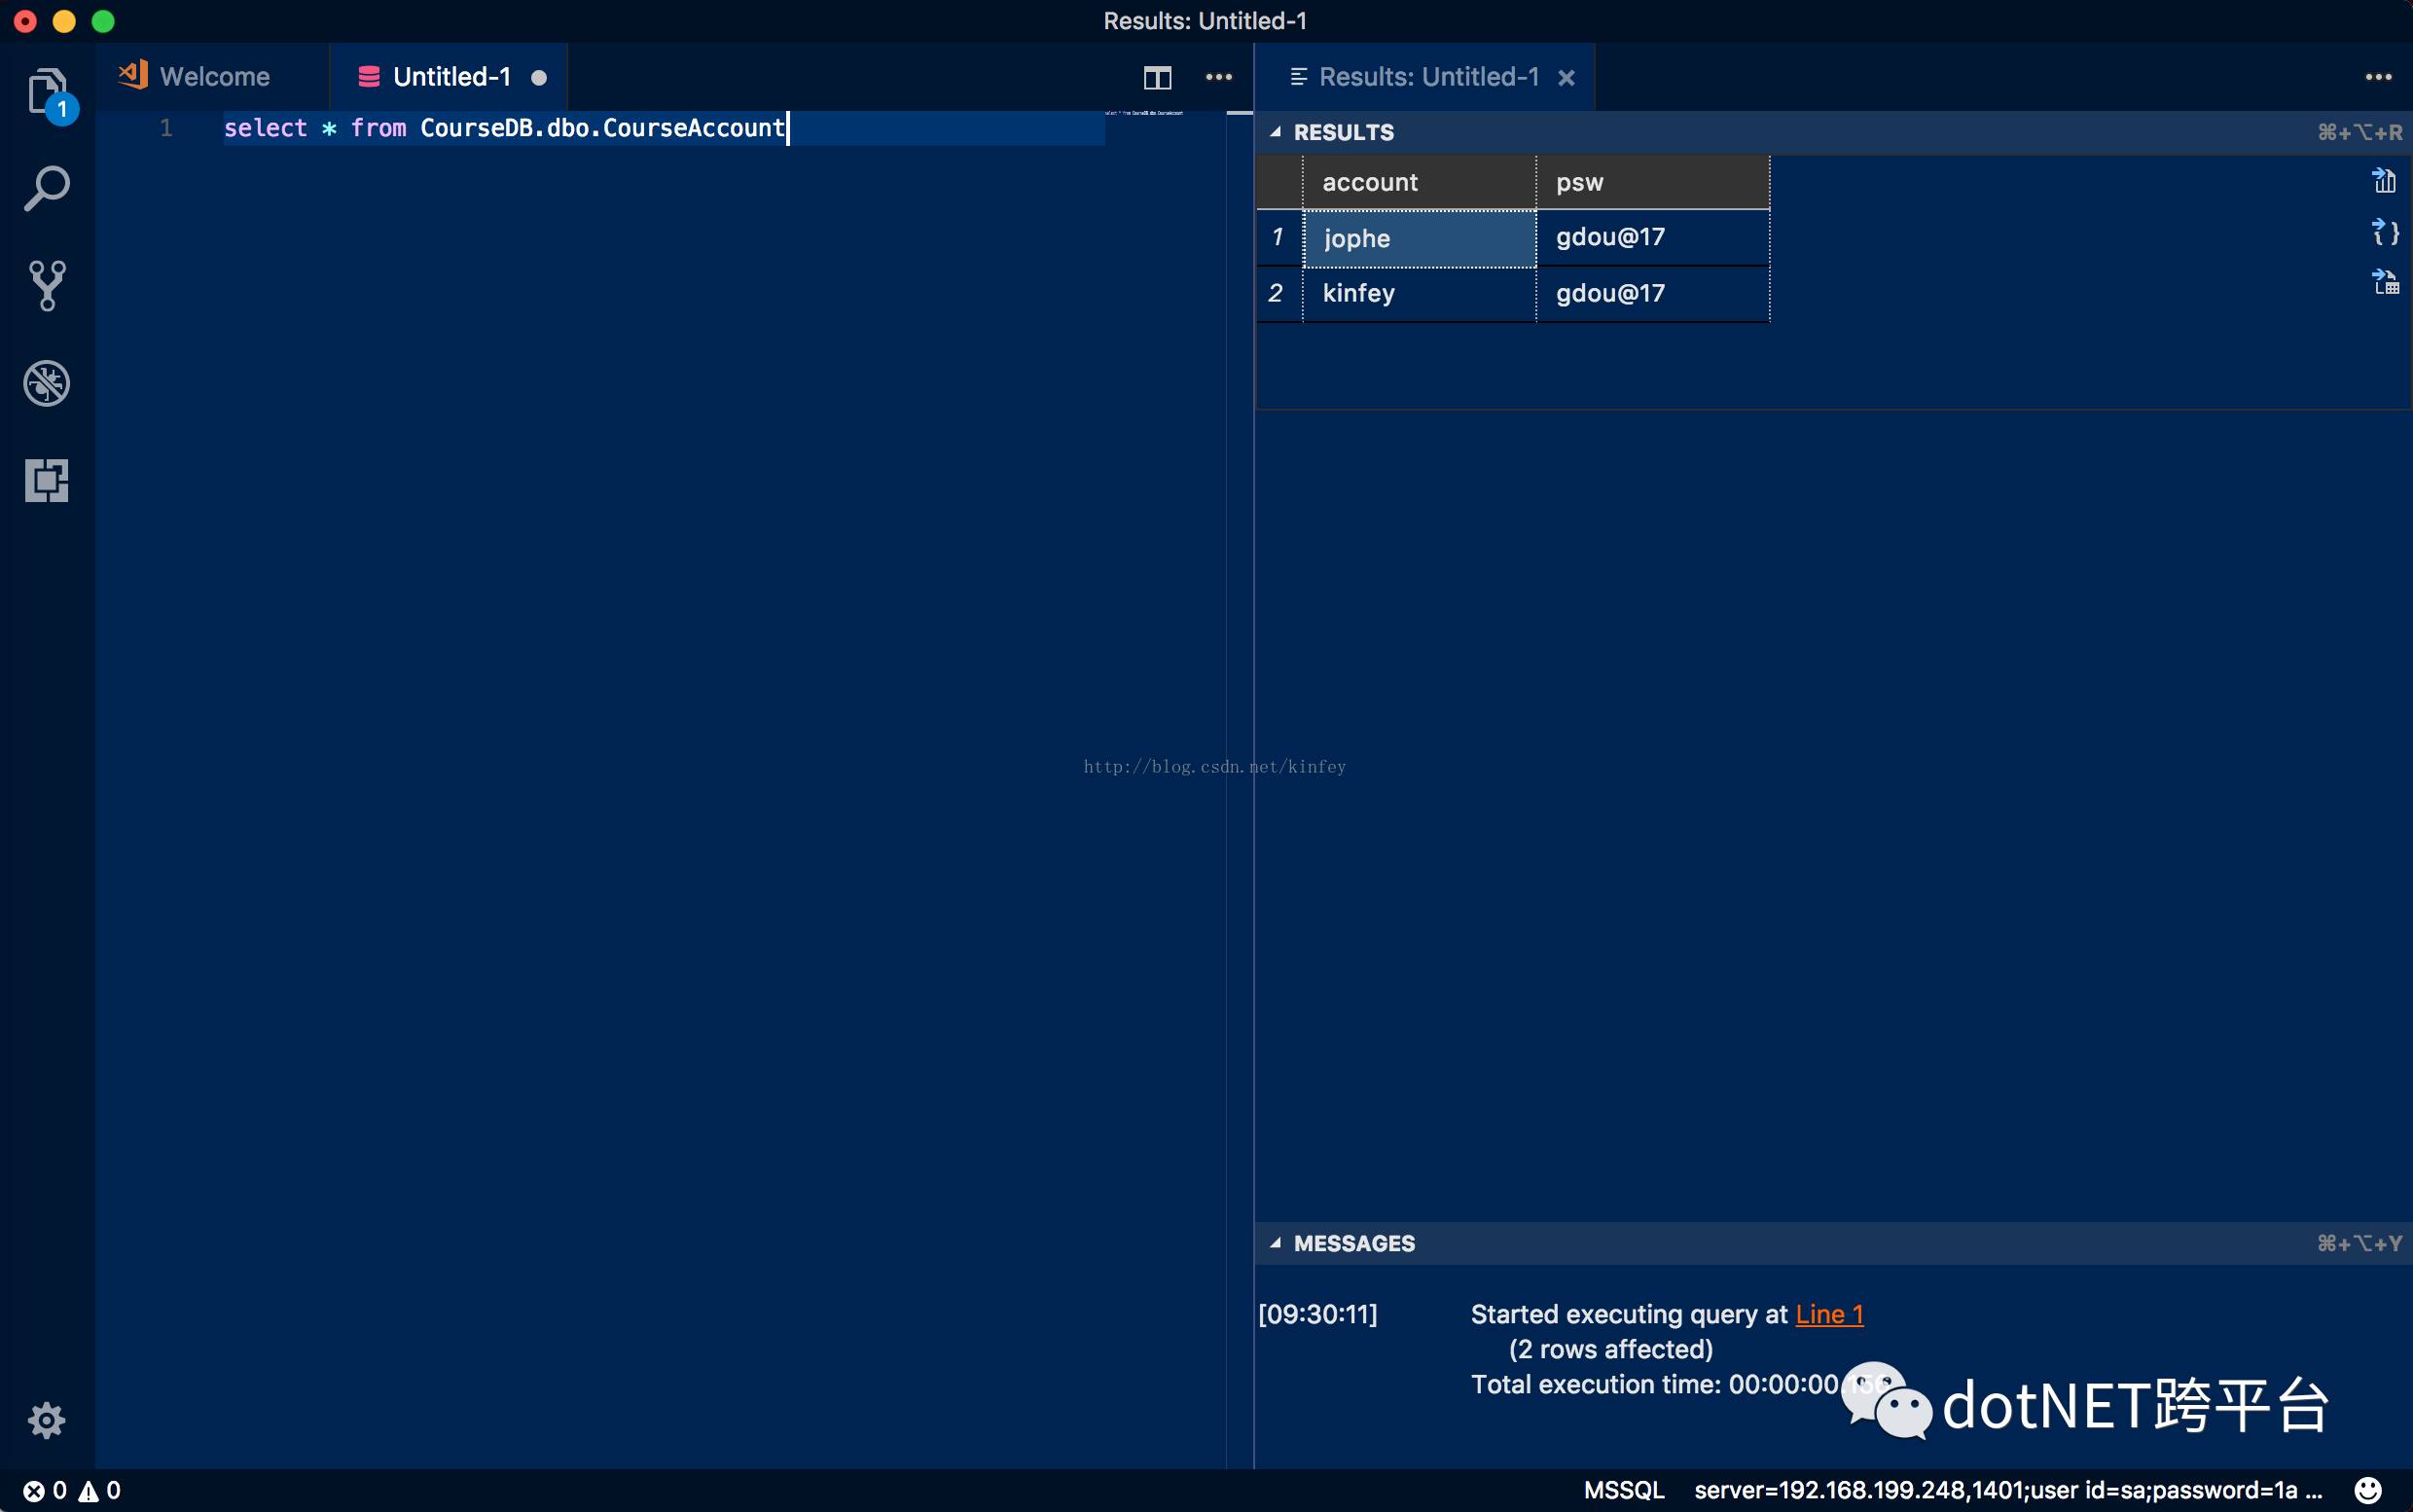2413x1512 pixels.
Task: Close the Results: Untitled-1 tab
Action: pos(1566,78)
